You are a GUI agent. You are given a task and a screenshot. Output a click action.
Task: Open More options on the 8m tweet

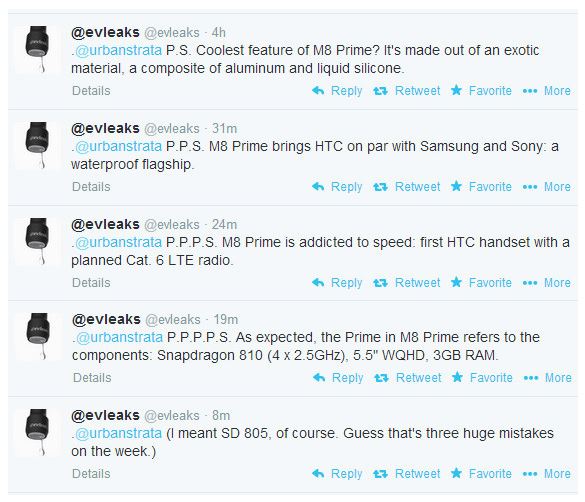click(547, 474)
